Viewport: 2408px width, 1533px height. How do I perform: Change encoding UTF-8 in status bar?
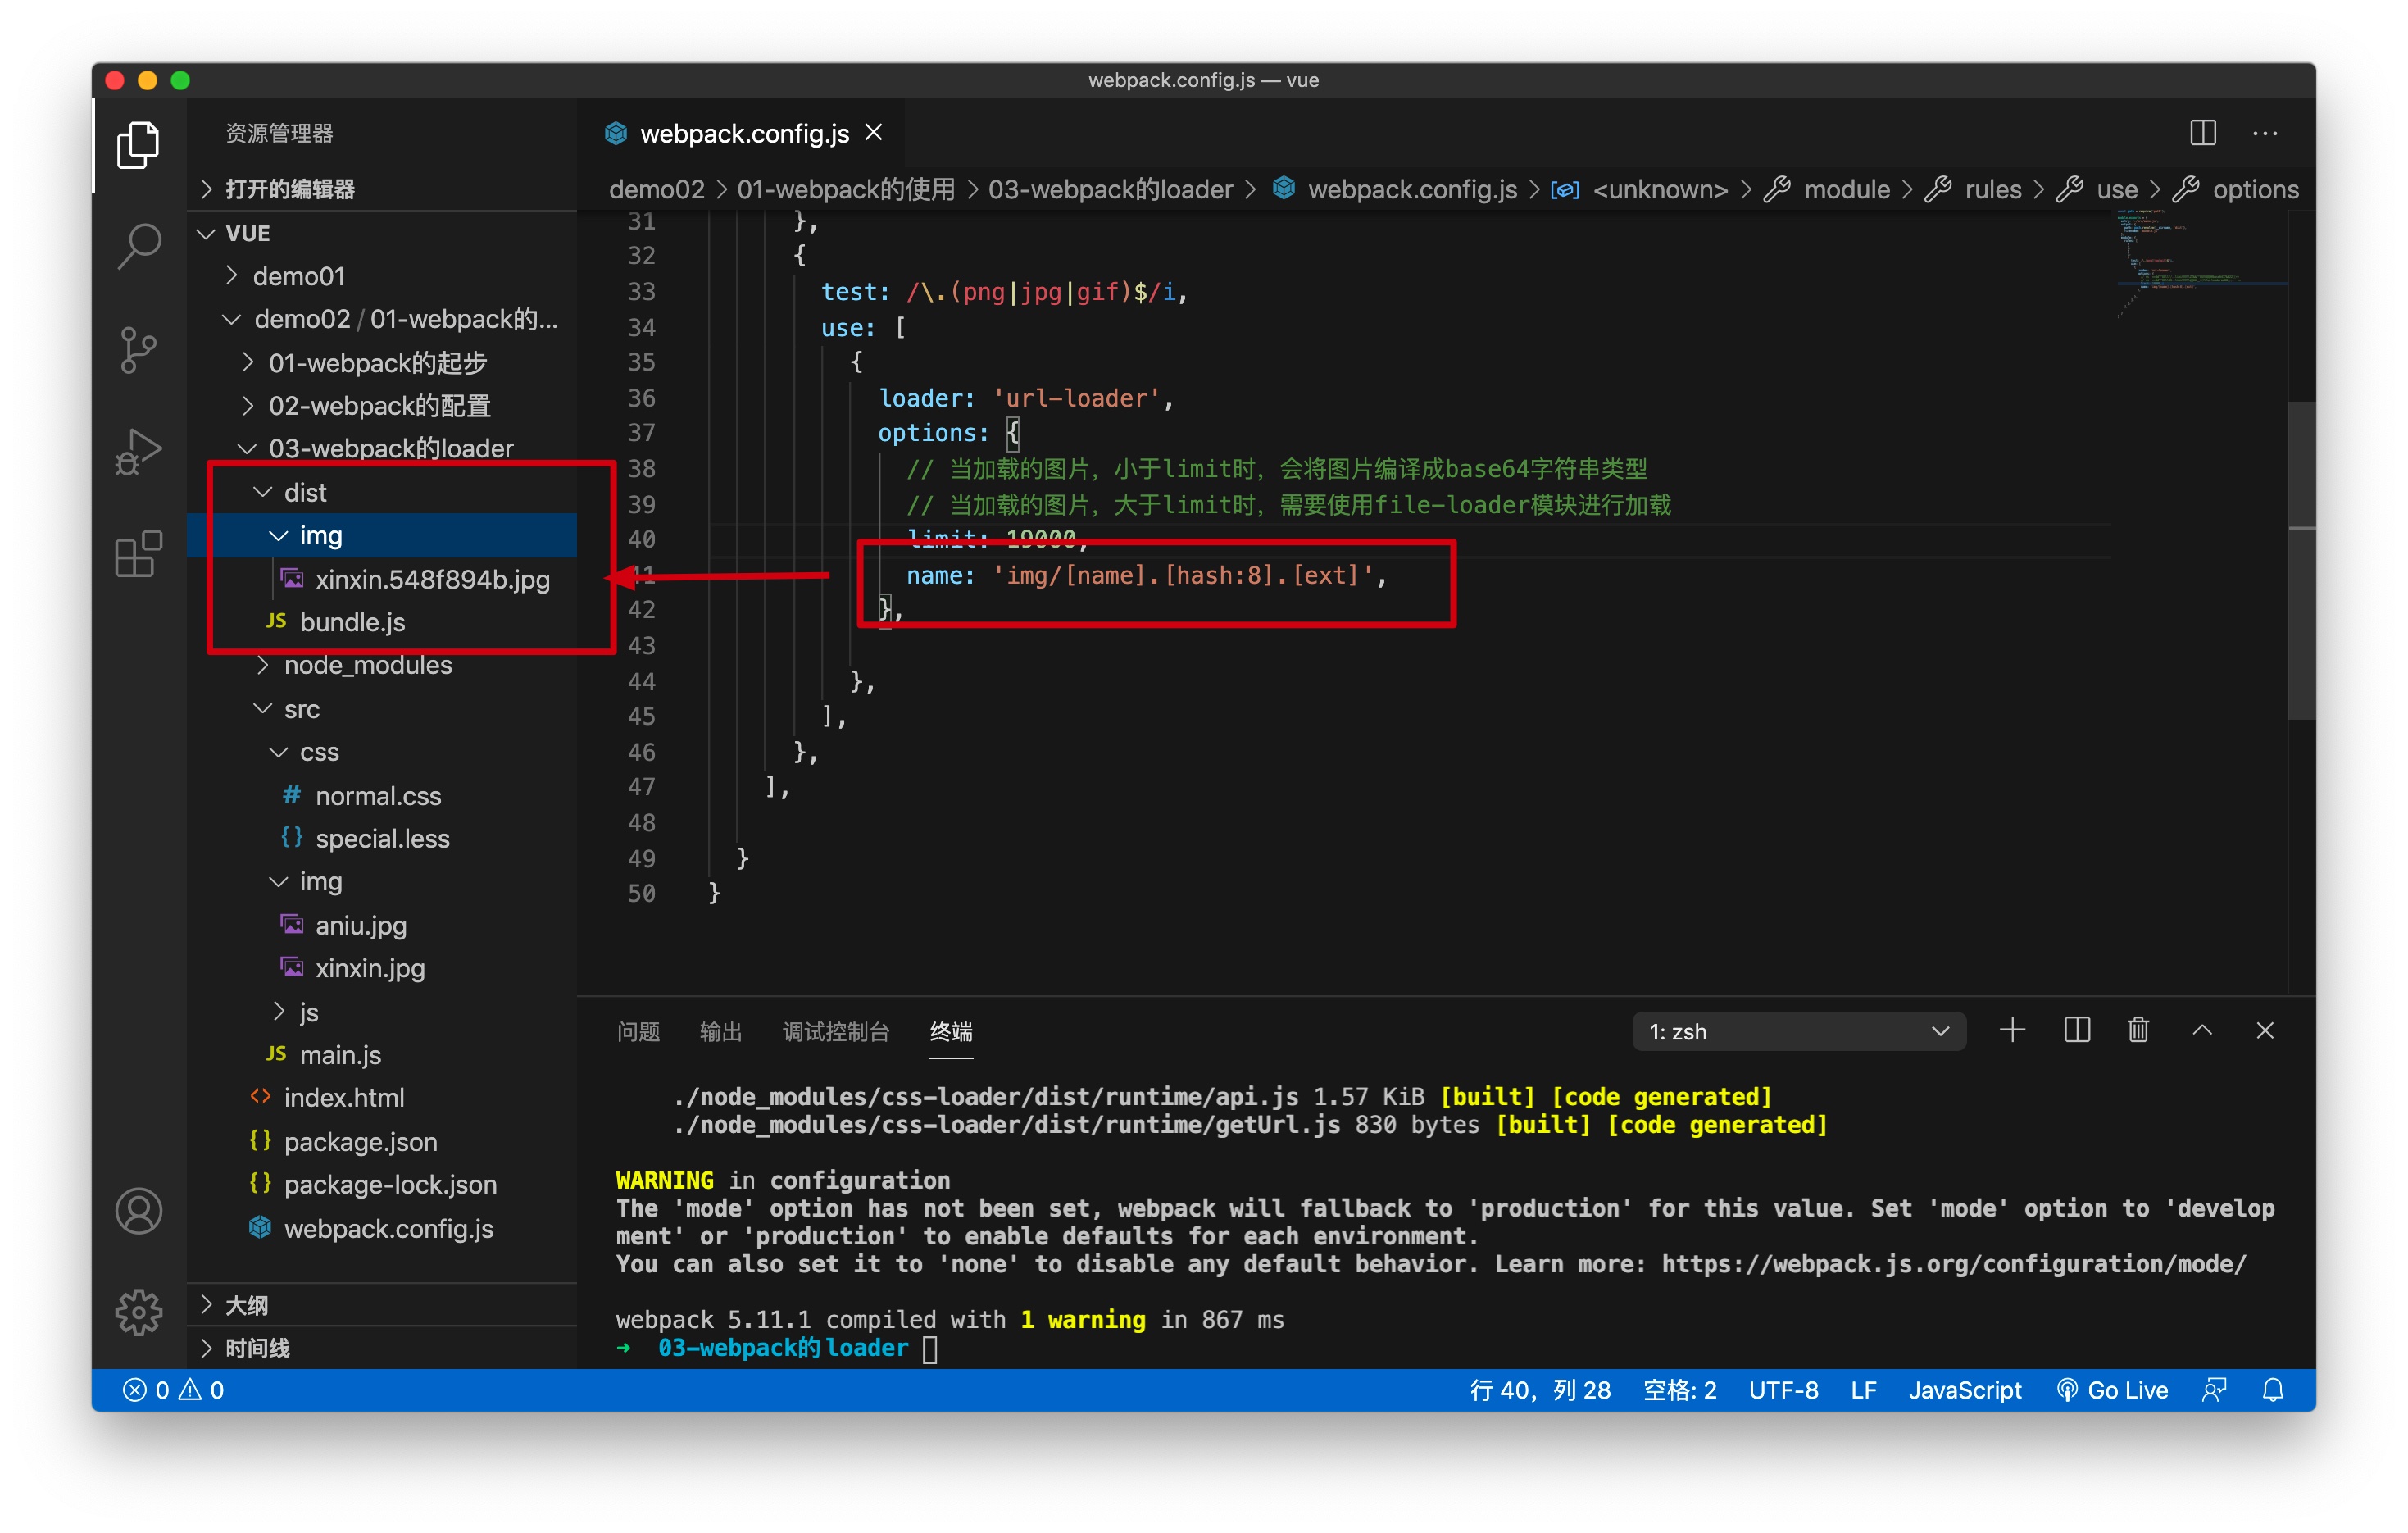(x=1783, y=1390)
